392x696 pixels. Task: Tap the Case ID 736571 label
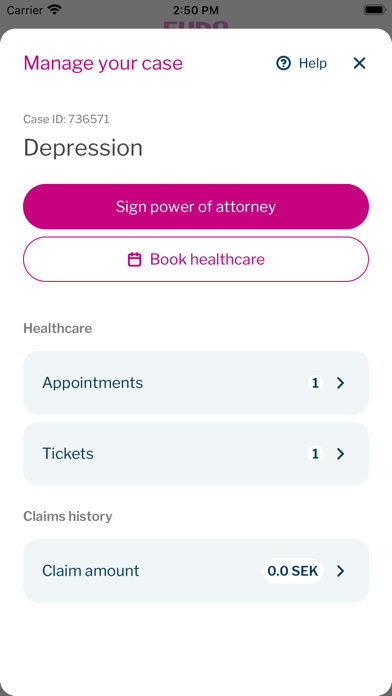(x=66, y=119)
